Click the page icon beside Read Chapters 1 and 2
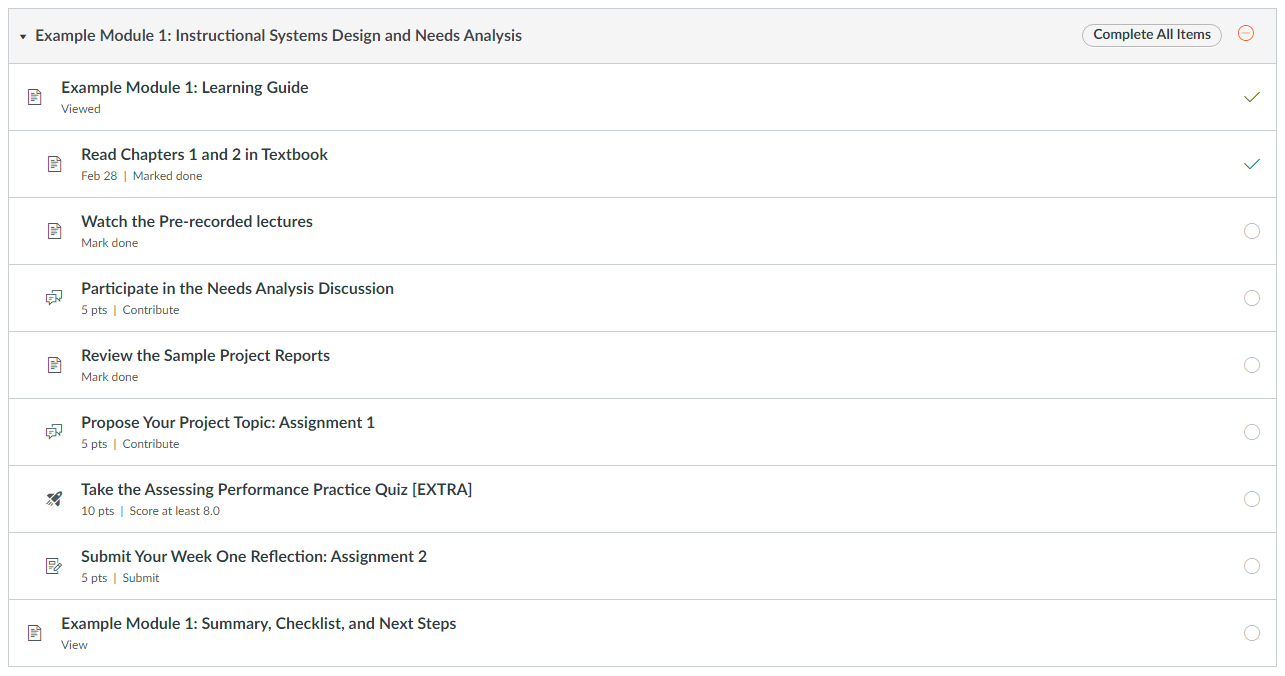Image resolution: width=1285 pixels, height=676 pixels. pyautogui.click(x=54, y=163)
